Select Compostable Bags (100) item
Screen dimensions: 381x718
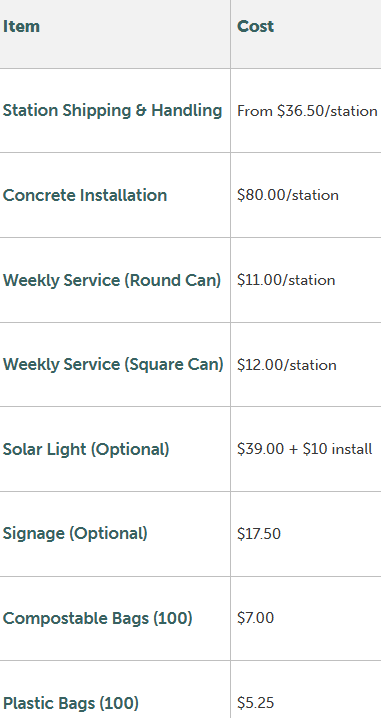[x=98, y=619]
